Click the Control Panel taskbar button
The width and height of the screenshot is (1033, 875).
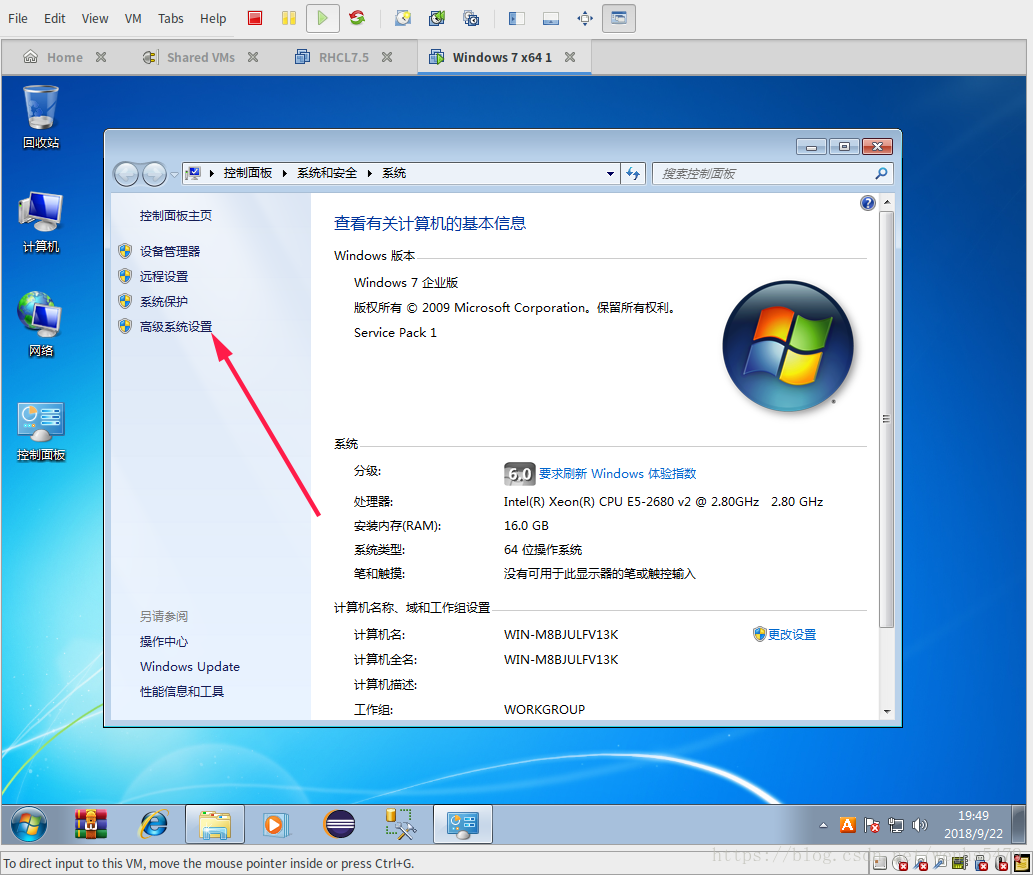[462, 824]
